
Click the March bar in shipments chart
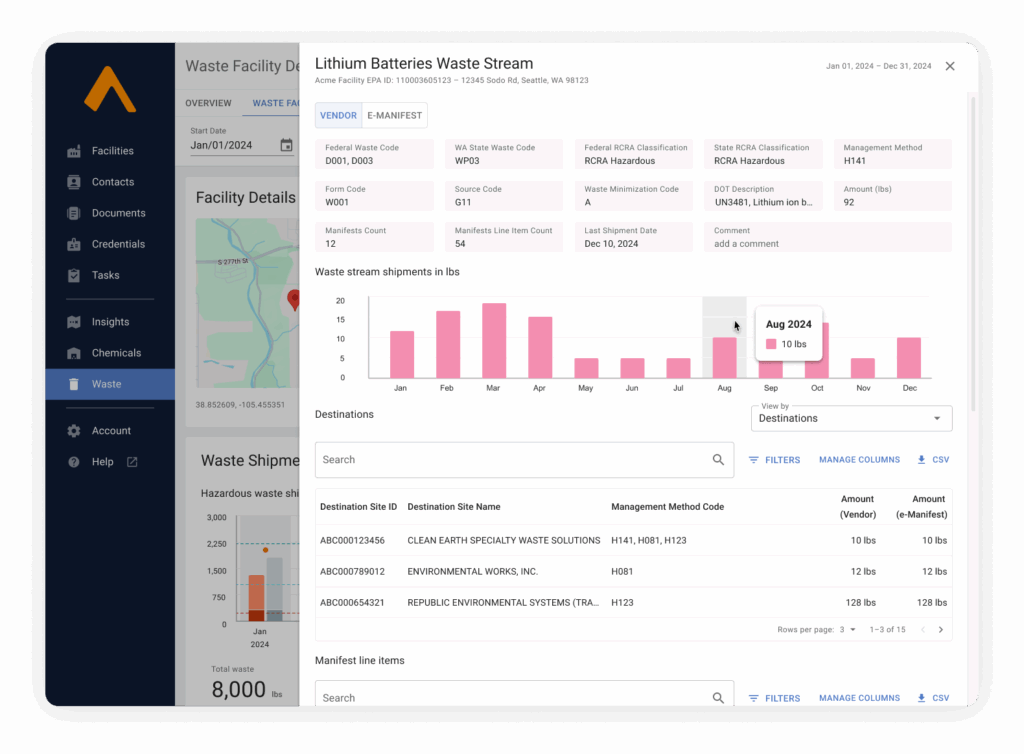click(x=494, y=341)
